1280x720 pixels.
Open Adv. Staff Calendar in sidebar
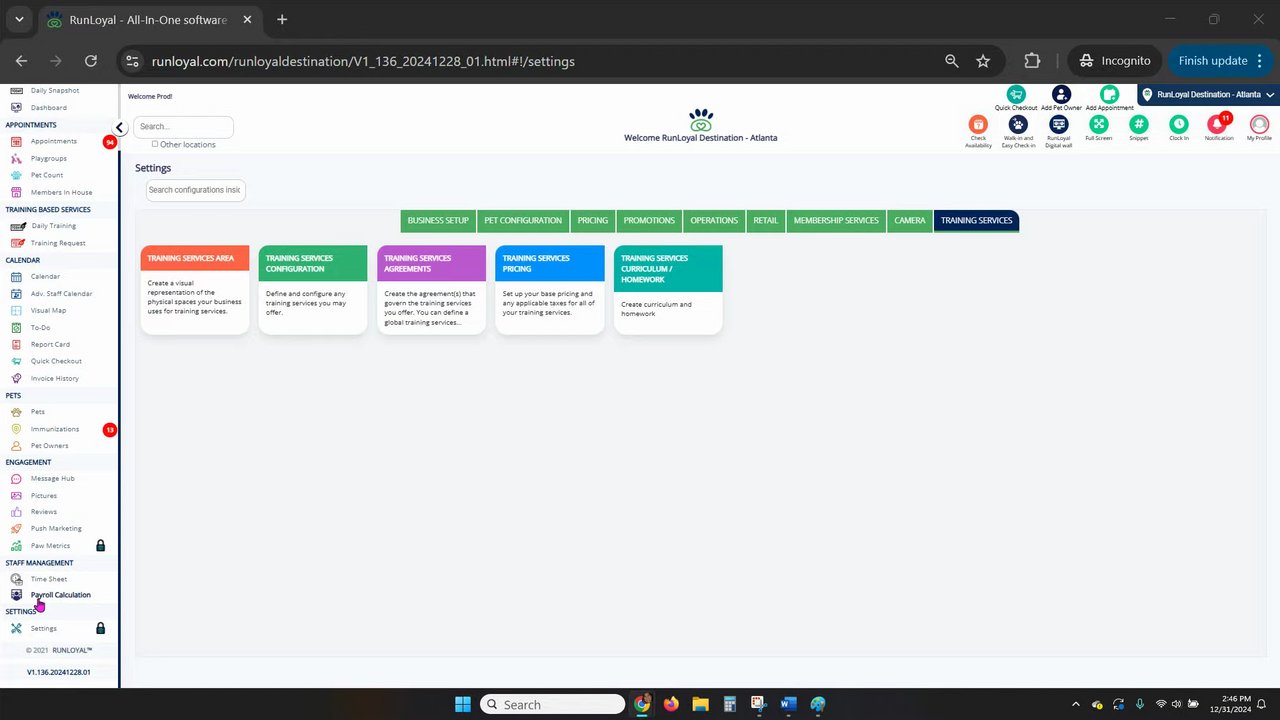point(61,294)
